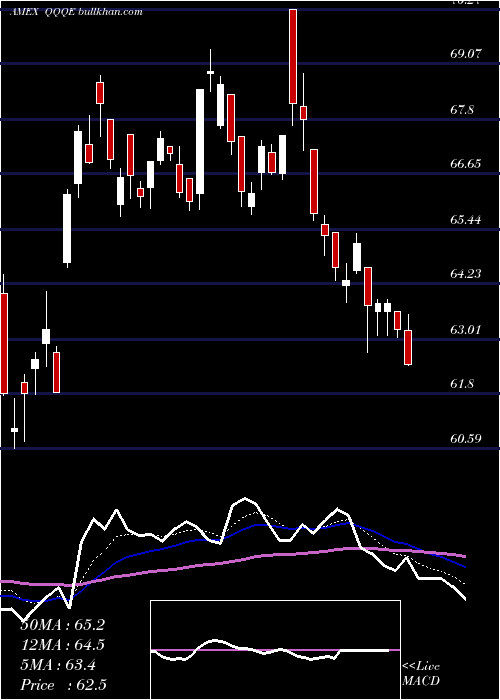
Task: Select the 60.59 price axis label
Action: pyautogui.click(x=466, y=439)
